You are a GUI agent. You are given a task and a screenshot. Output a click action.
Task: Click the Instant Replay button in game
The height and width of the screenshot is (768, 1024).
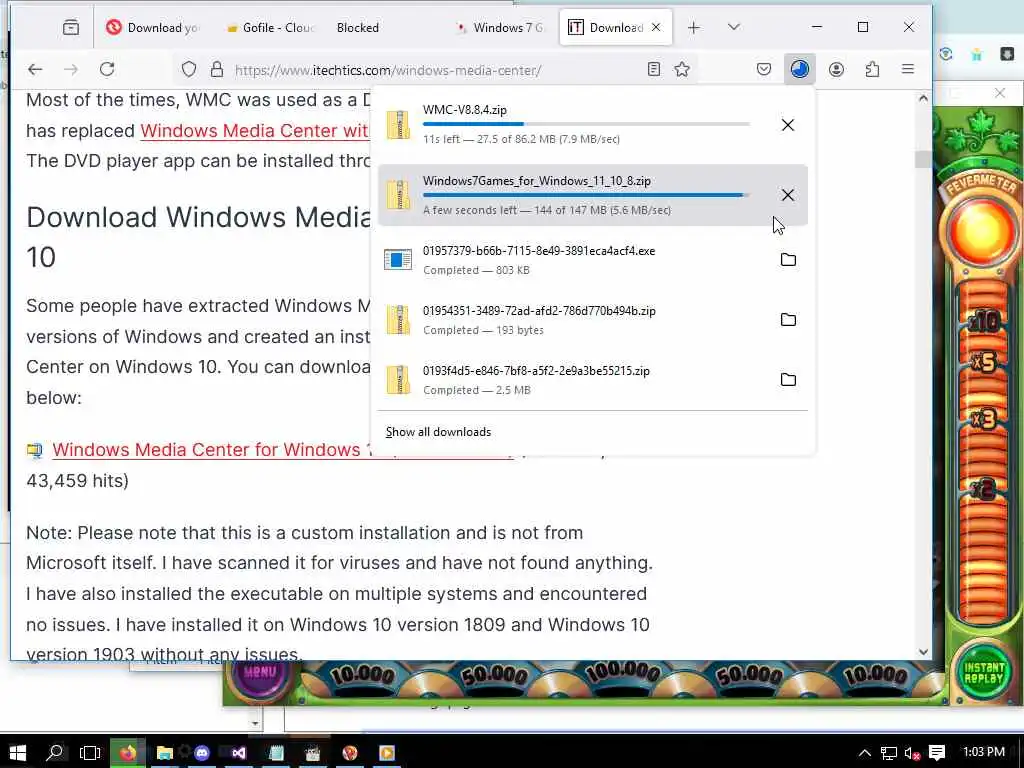(x=983, y=673)
